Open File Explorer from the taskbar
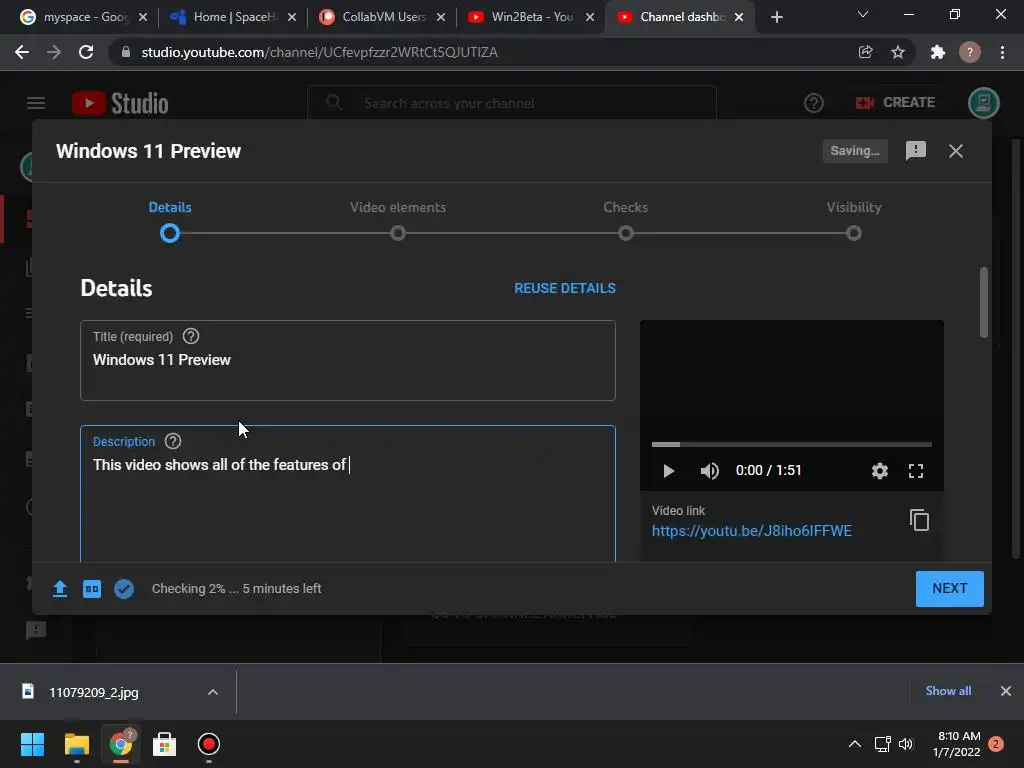 tap(76, 744)
